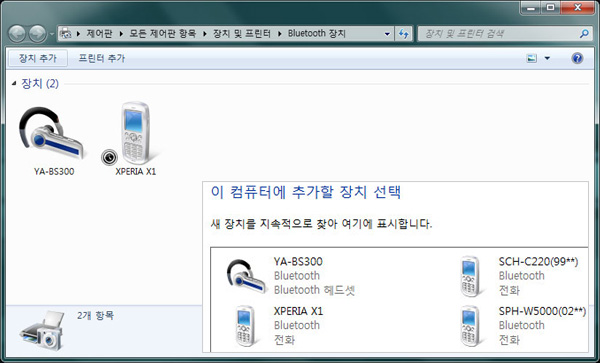Image resolution: width=600 pixels, height=363 pixels.
Task: Change the view with the view icon
Action: pos(532,58)
